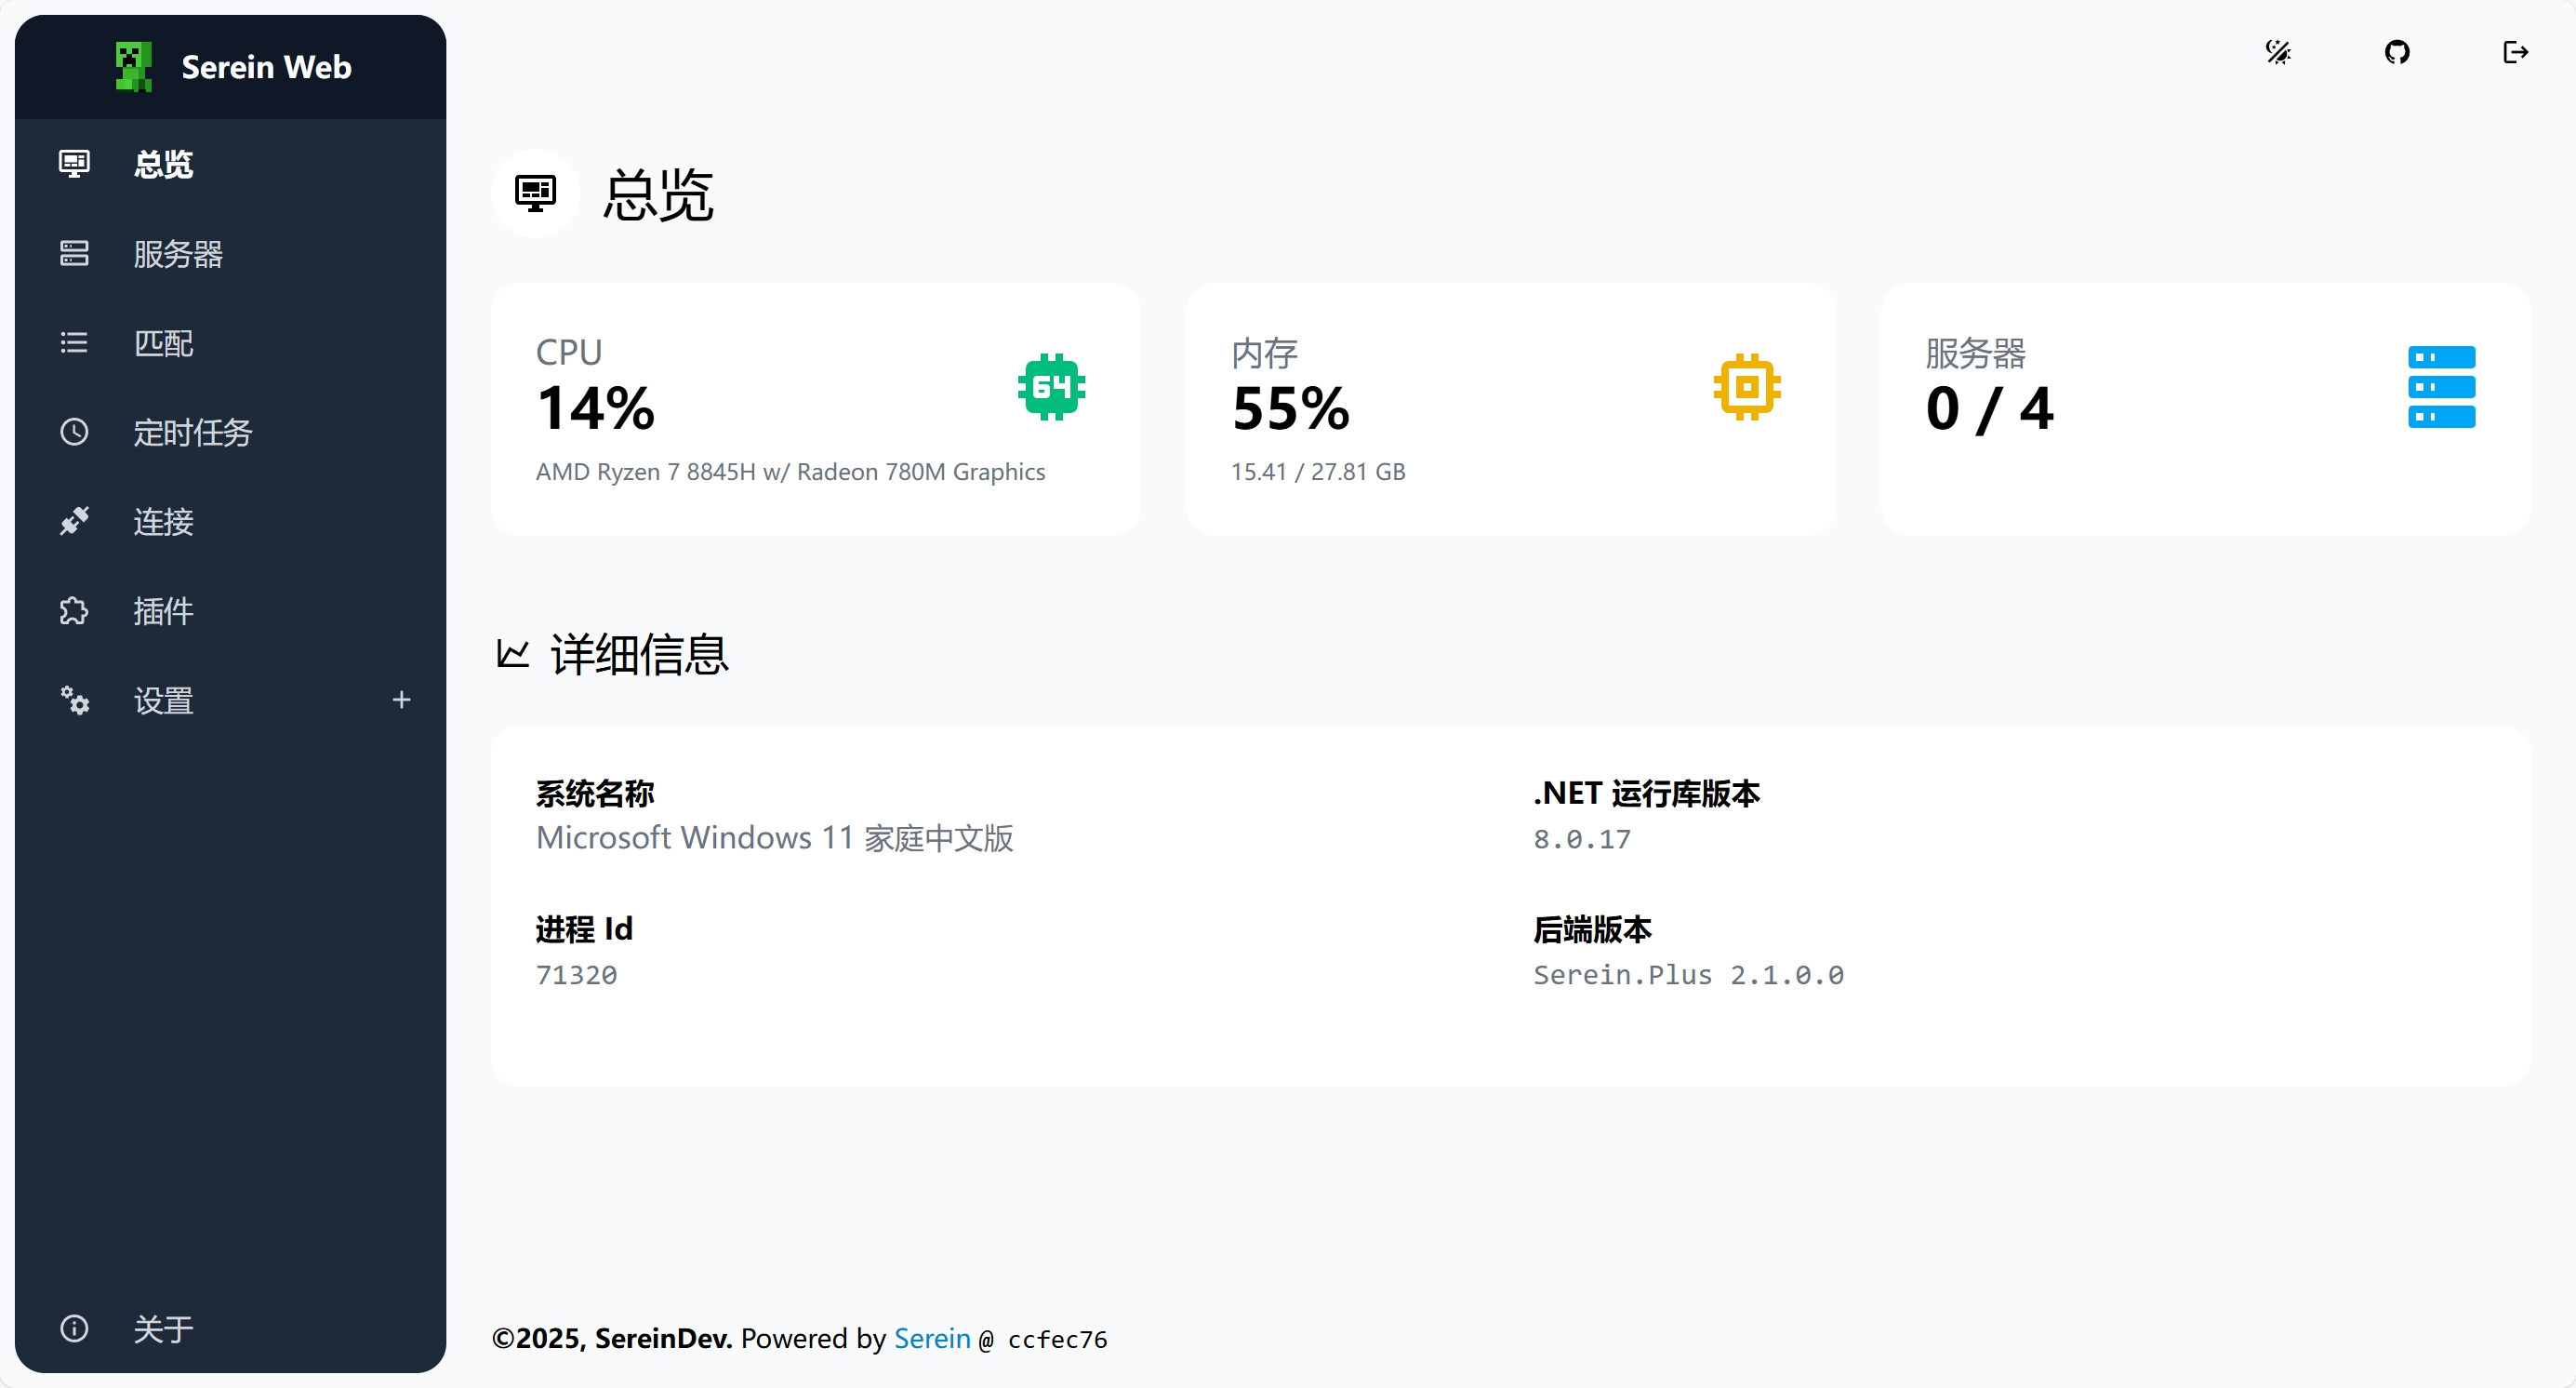Click the green 64-bit CPU chip icon
The width and height of the screenshot is (2576, 1388).
(x=1051, y=387)
